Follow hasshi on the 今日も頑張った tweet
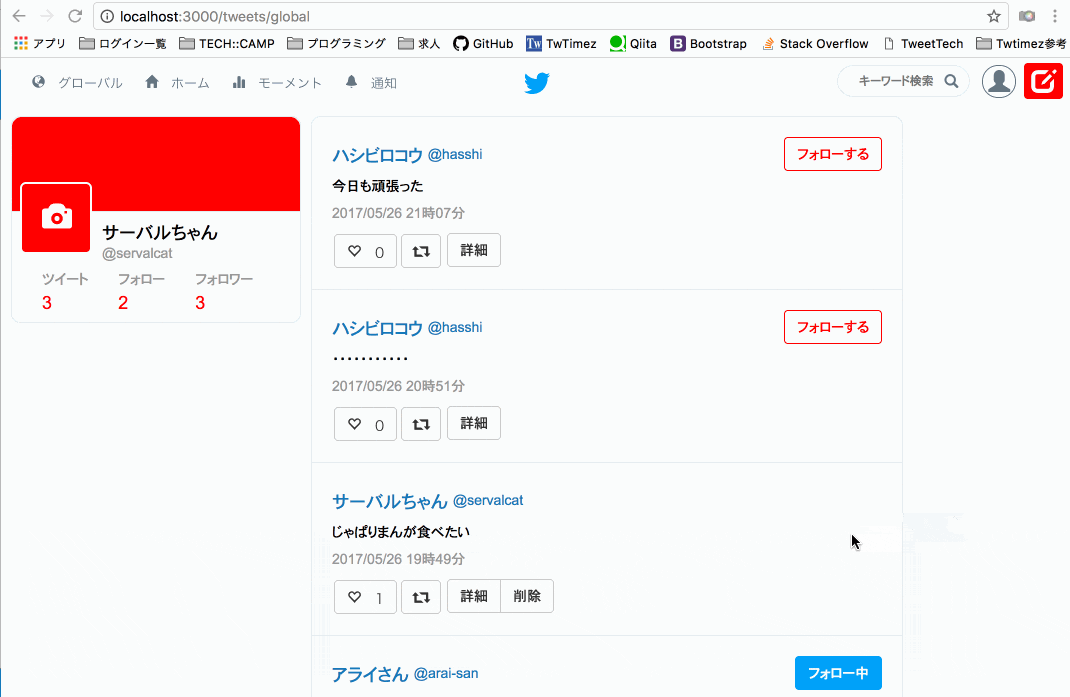 coord(833,154)
